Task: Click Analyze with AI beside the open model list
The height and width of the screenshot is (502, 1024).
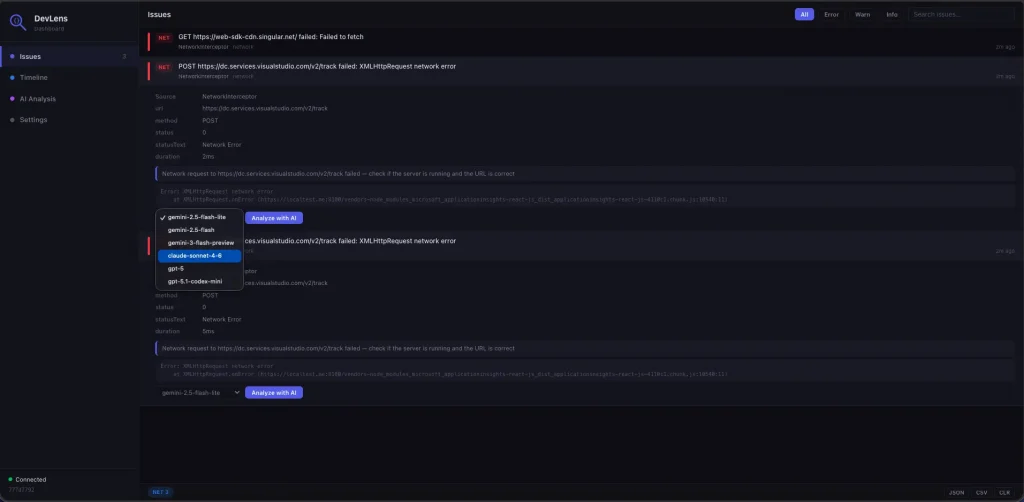Action: pos(274,218)
